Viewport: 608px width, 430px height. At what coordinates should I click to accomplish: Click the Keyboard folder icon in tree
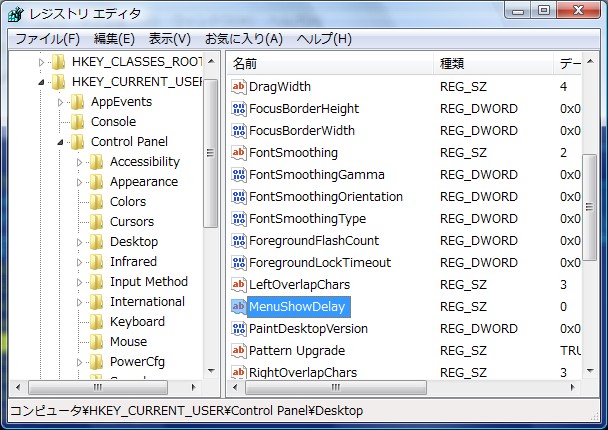pos(96,322)
